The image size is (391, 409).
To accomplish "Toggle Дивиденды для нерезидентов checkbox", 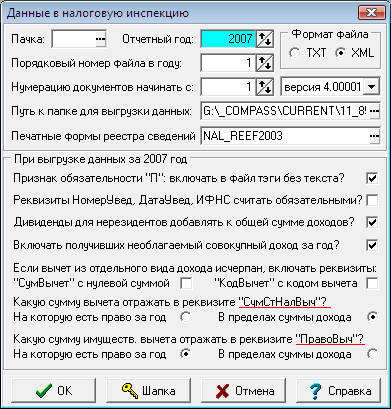I will pos(372,222).
